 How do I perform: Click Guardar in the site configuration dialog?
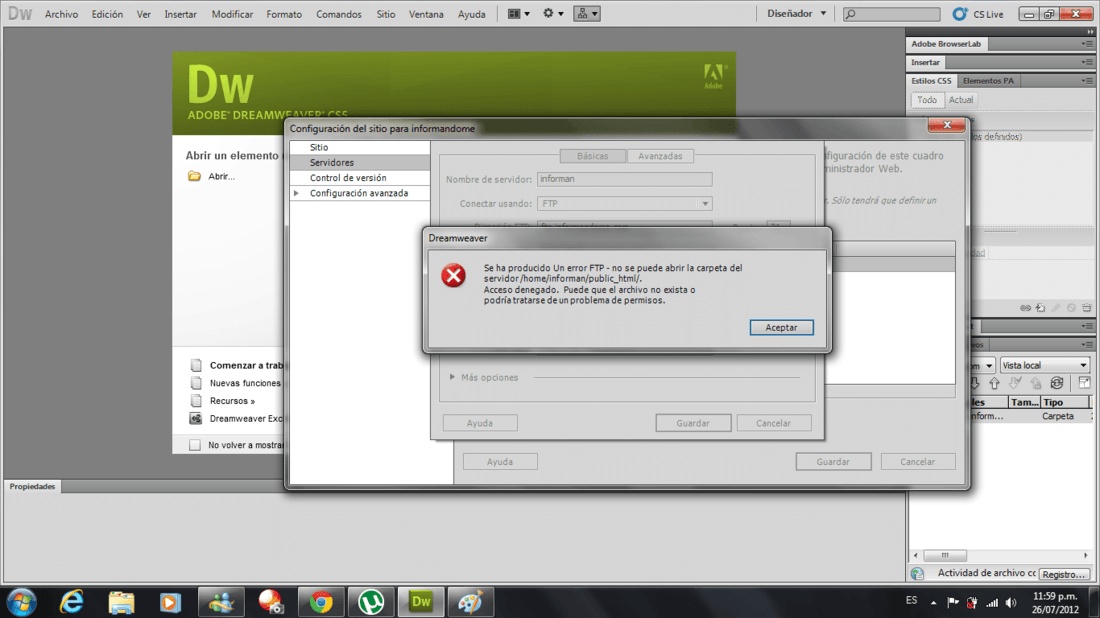[833, 462]
